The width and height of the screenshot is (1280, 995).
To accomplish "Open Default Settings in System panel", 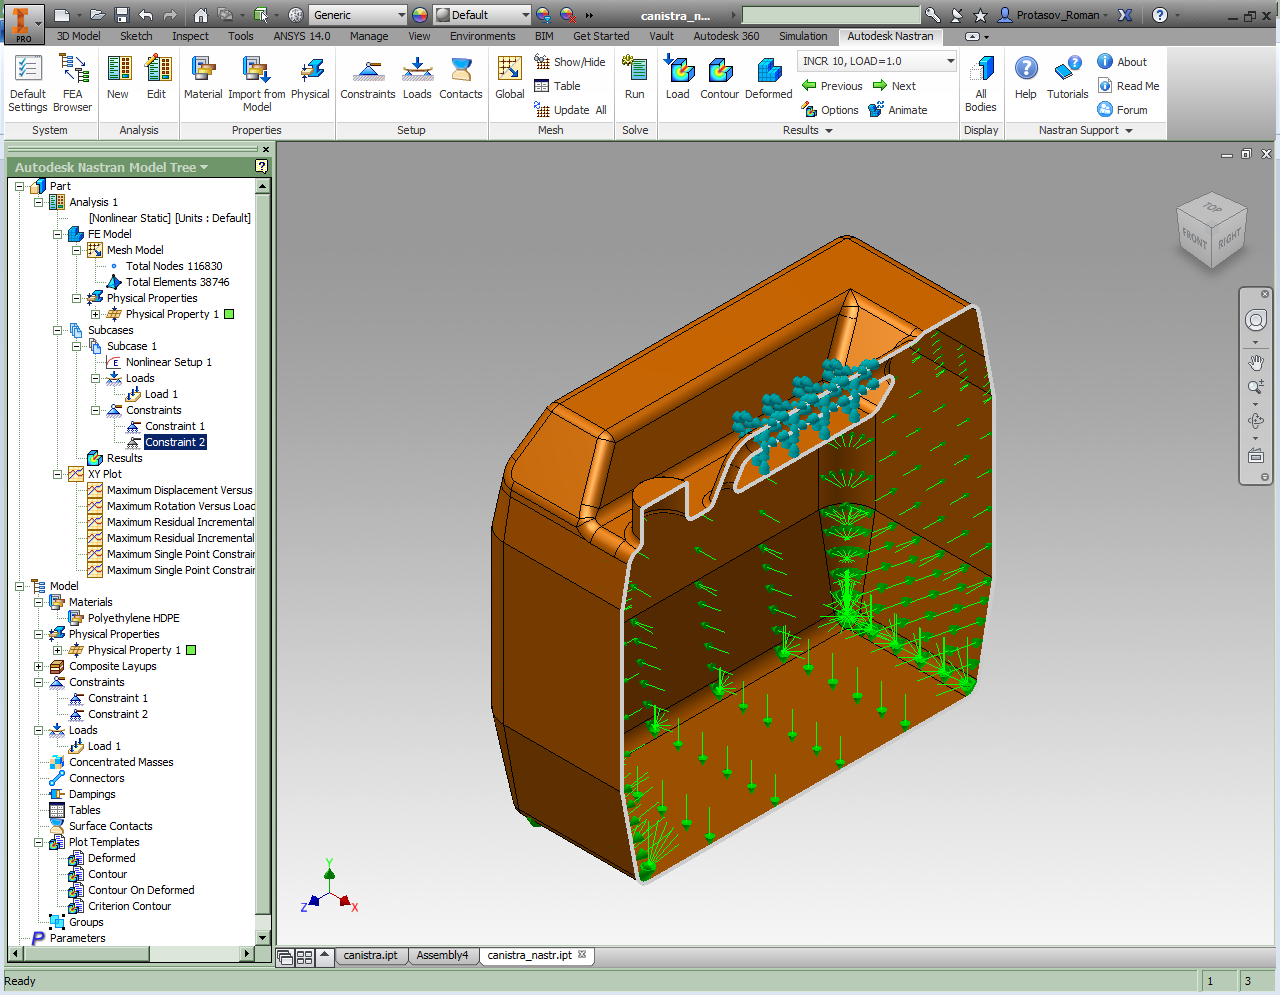I will (28, 84).
